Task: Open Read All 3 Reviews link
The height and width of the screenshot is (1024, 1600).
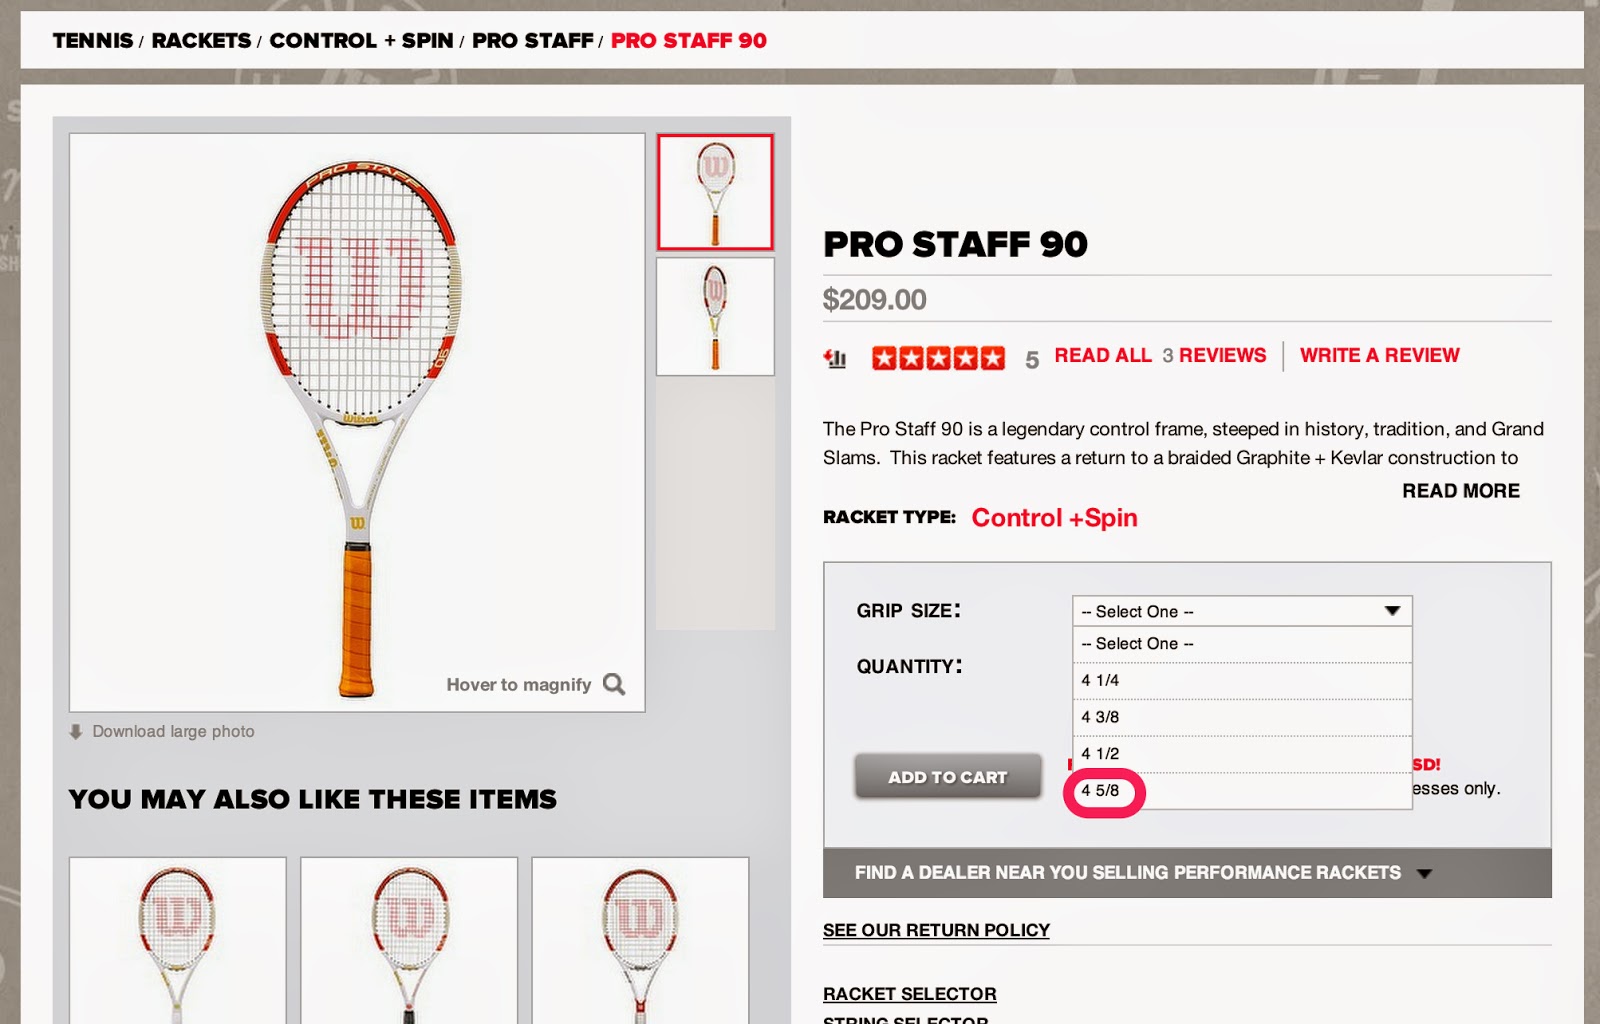Action: click(1160, 356)
